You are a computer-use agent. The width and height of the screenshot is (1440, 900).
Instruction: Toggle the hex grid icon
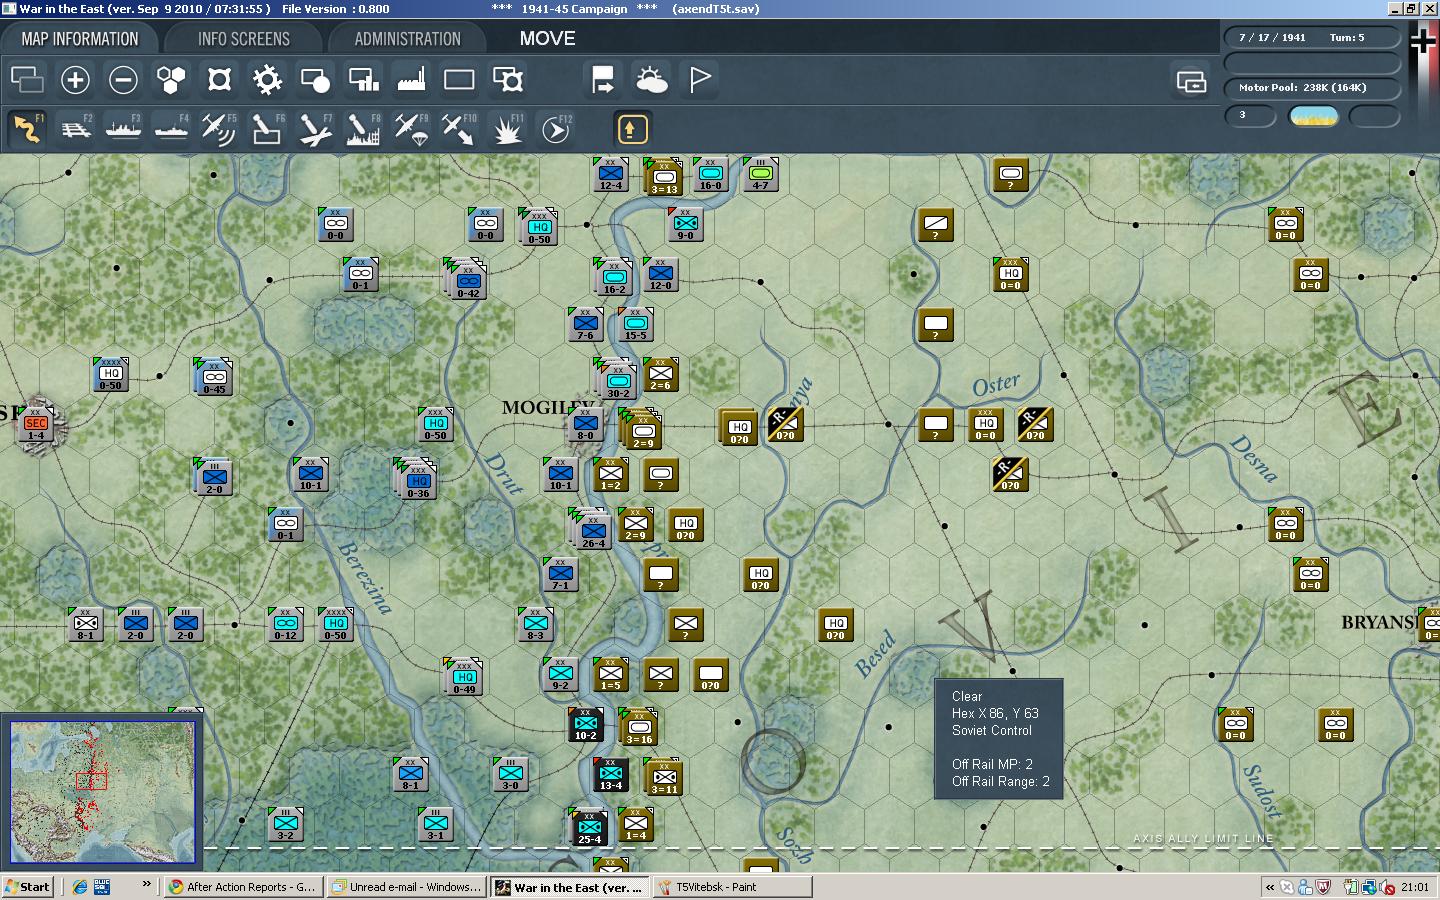point(171,79)
